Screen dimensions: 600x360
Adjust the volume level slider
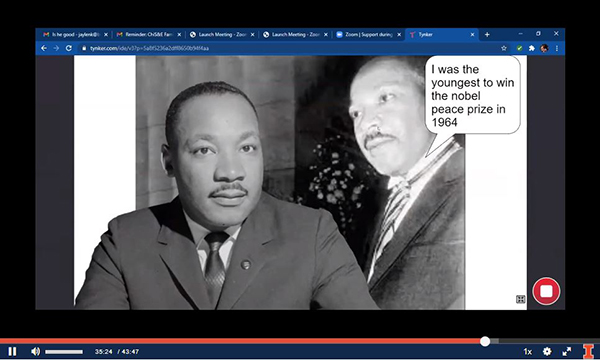point(64,352)
